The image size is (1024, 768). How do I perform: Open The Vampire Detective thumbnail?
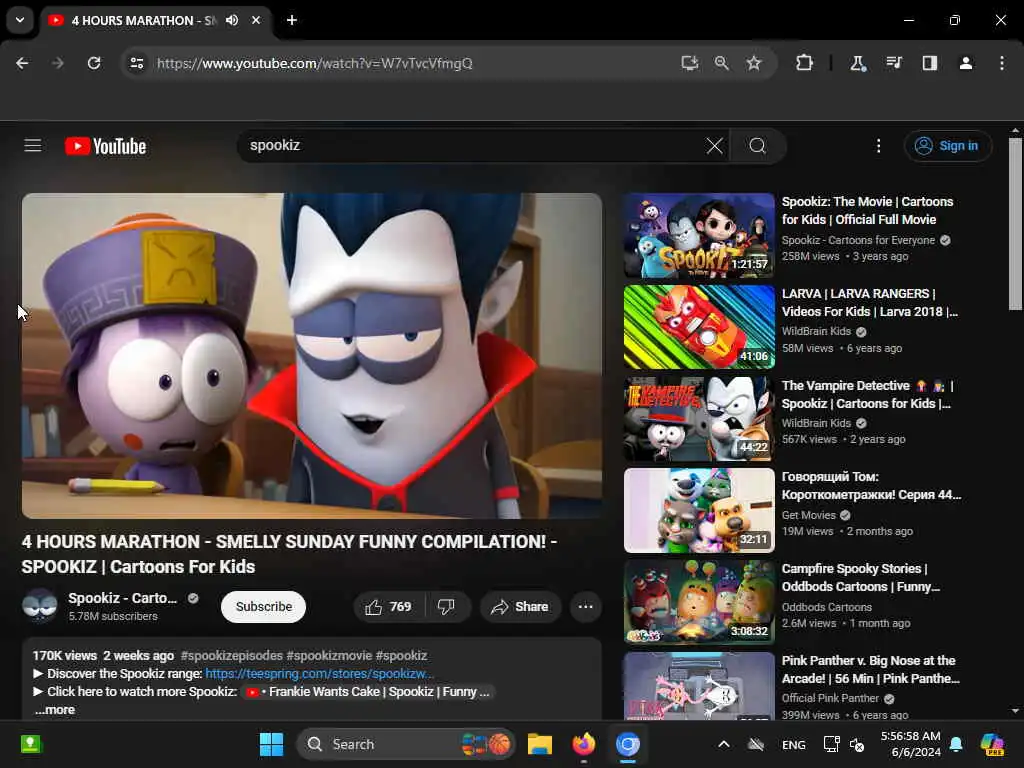(x=699, y=419)
